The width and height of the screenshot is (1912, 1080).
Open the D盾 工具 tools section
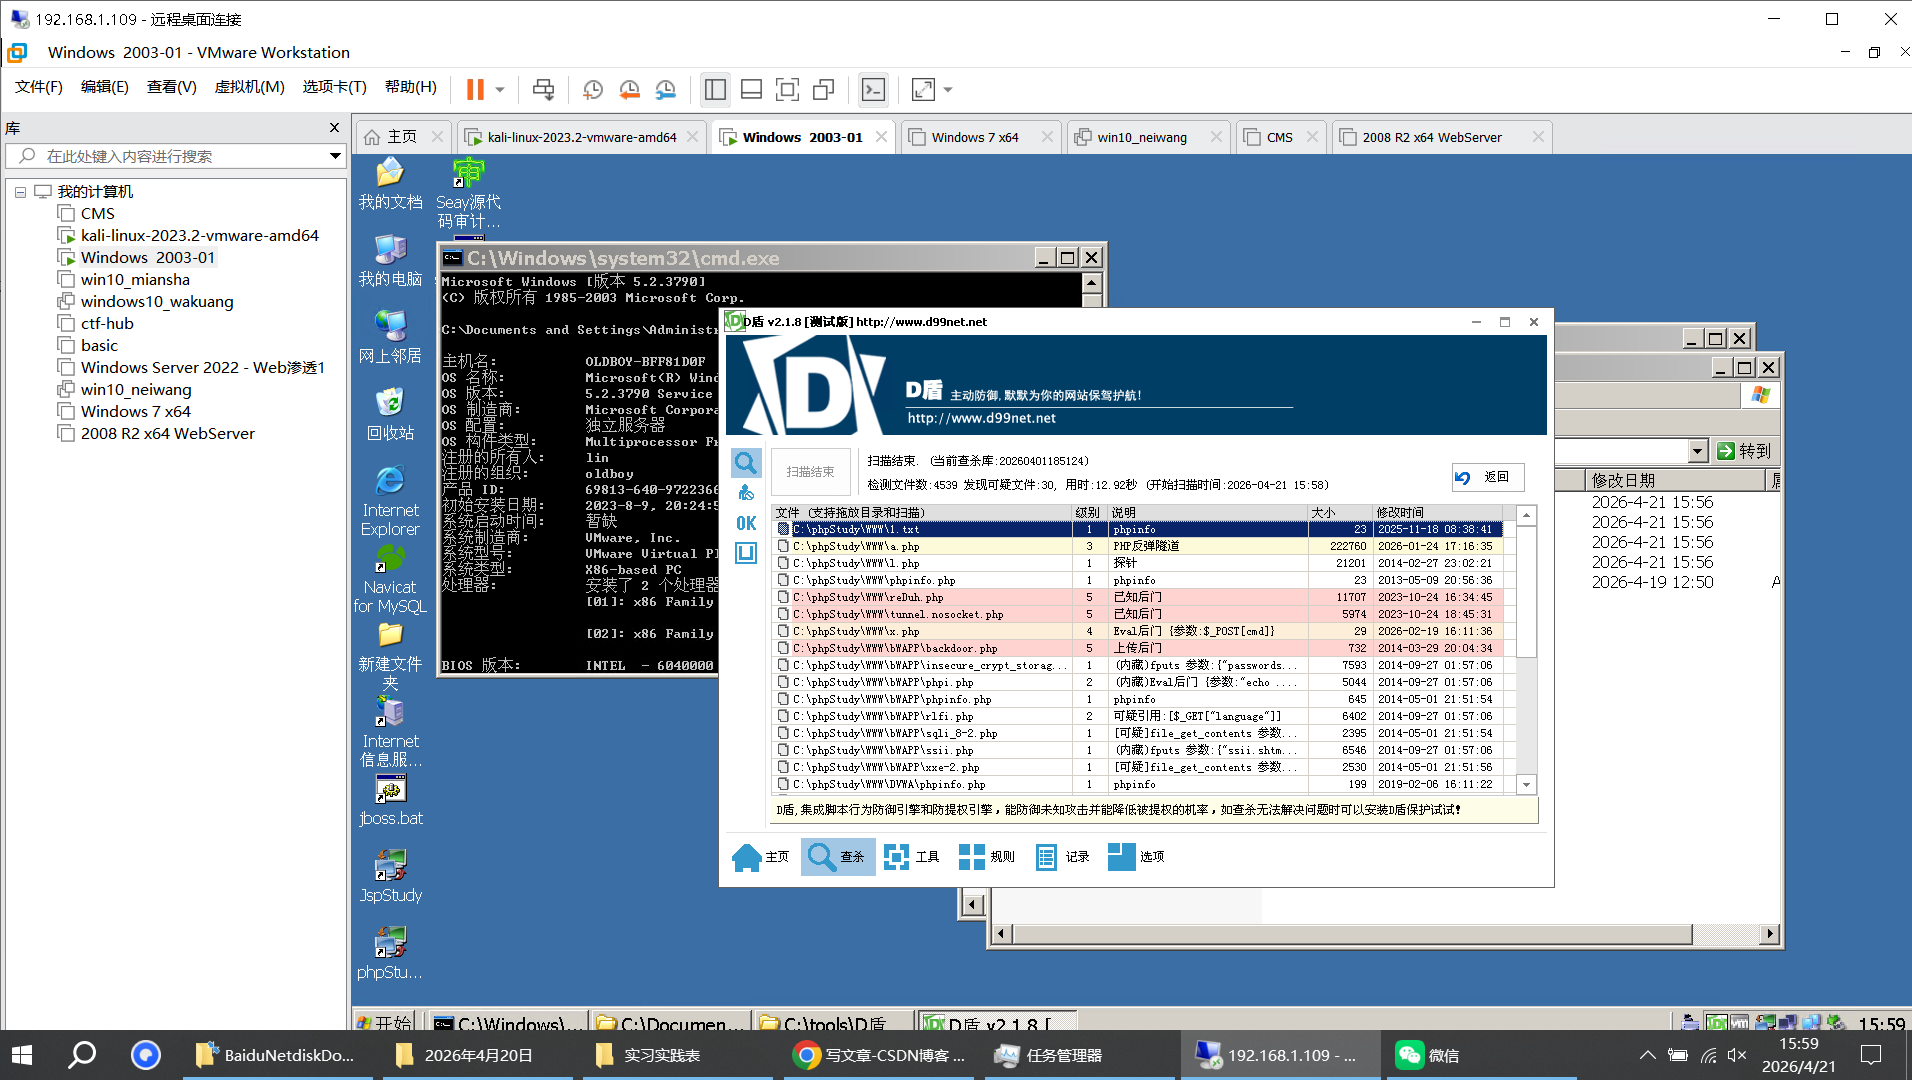(912, 857)
